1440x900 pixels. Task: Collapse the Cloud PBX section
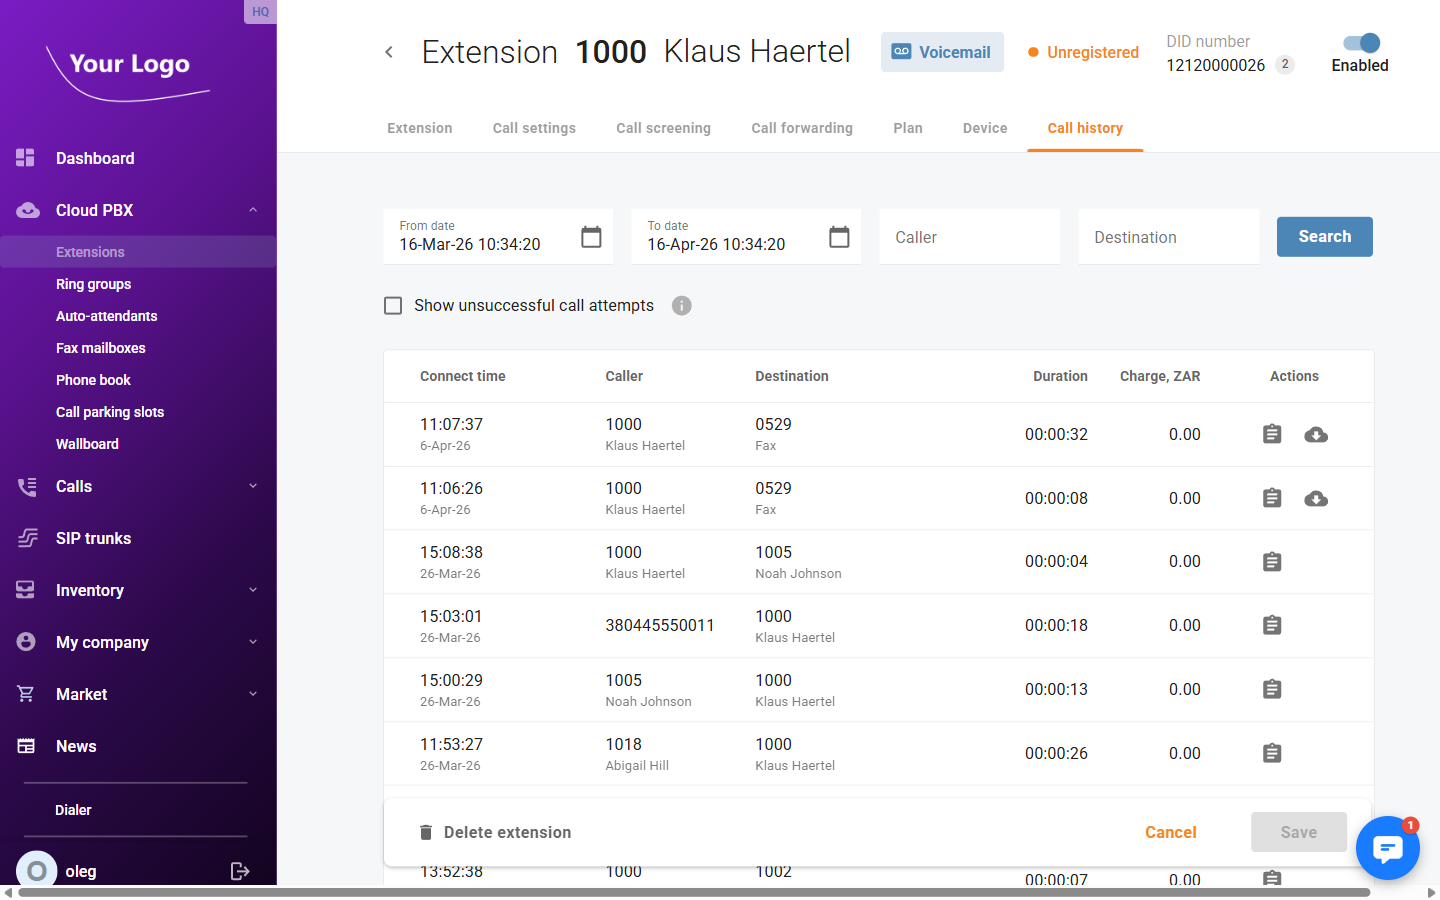252,210
